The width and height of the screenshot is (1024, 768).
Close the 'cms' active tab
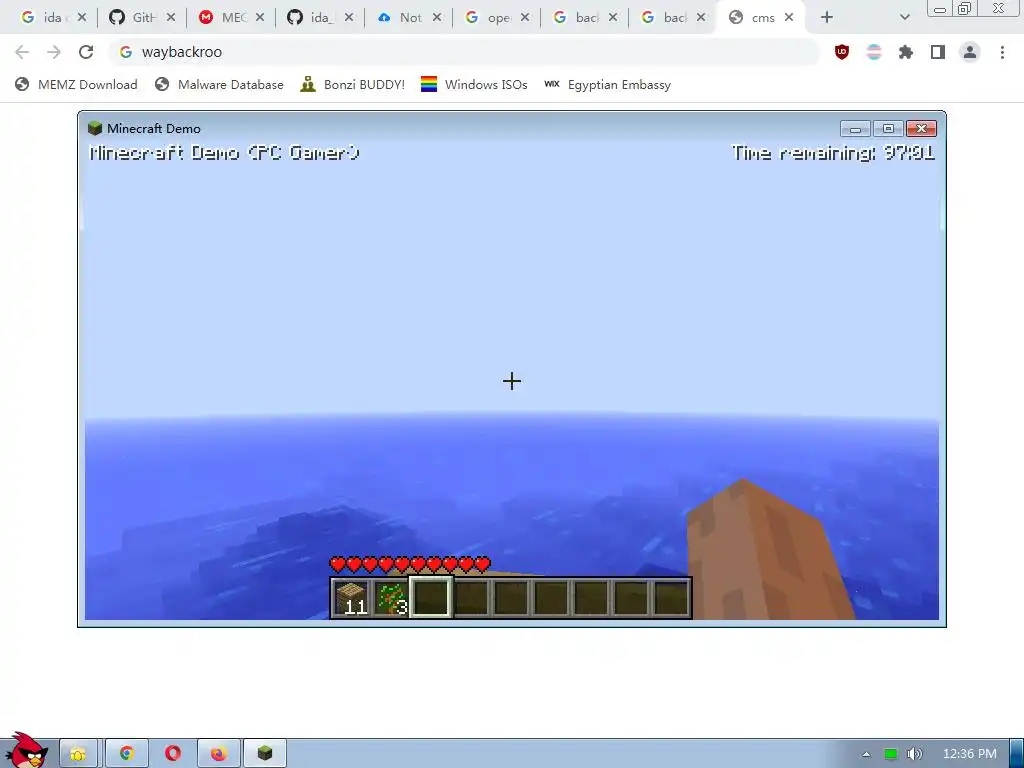click(x=789, y=18)
